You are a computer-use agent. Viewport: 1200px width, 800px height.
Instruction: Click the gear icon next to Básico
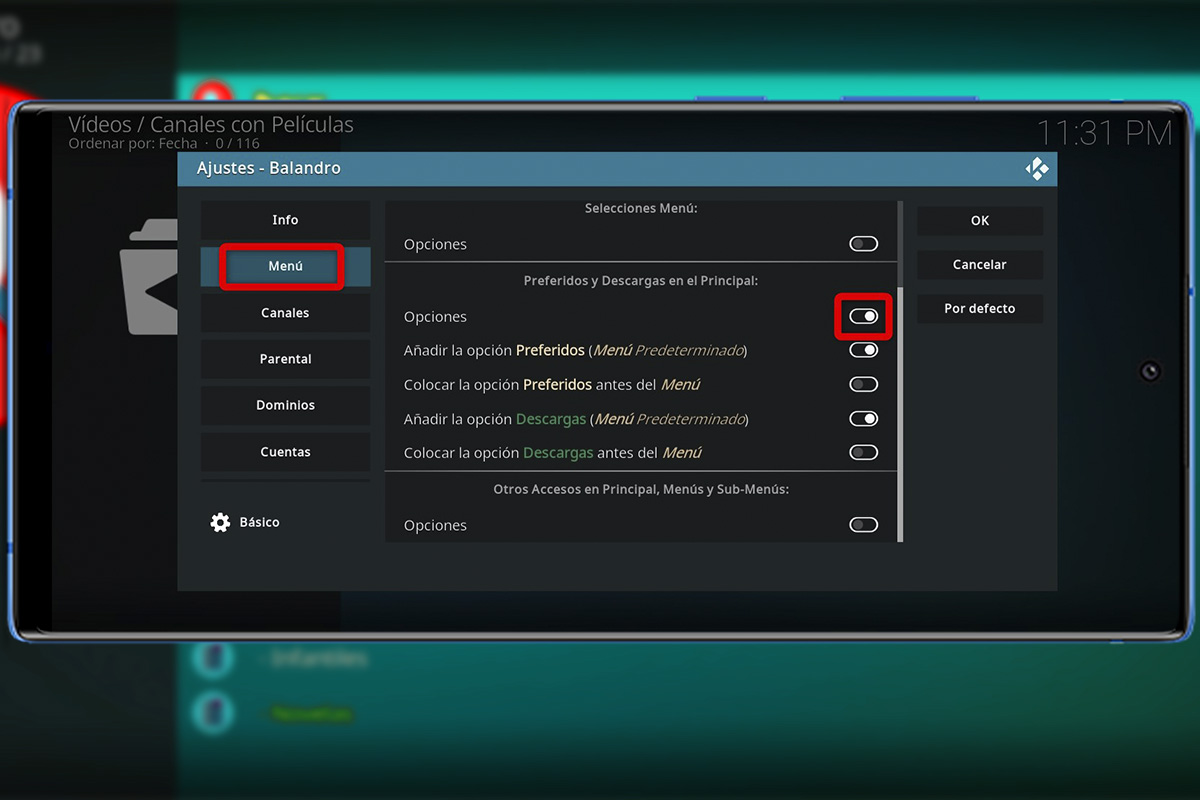tap(220, 521)
